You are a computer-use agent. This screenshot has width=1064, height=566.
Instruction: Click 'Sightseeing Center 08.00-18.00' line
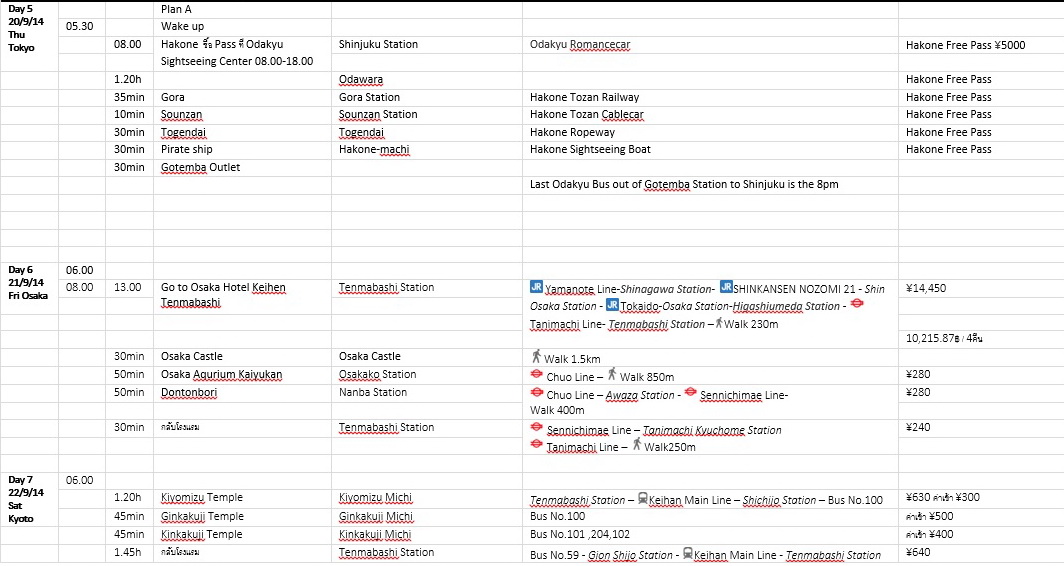237,61
